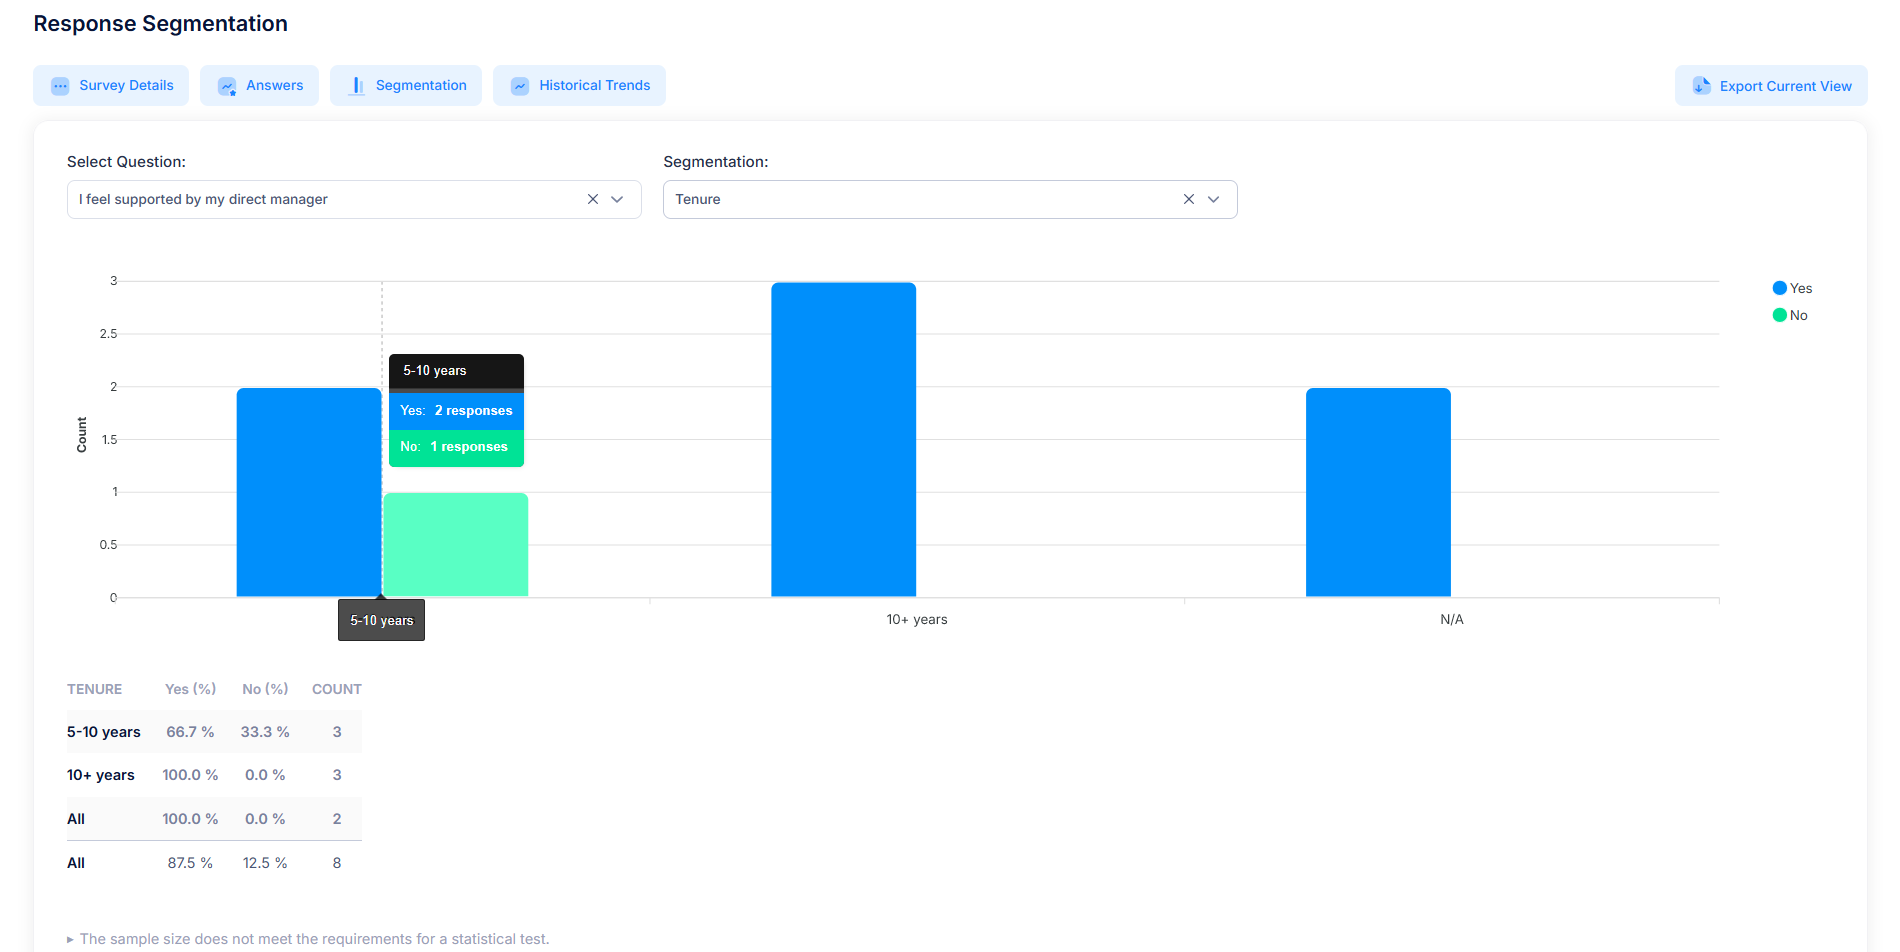Image resolution: width=1900 pixels, height=952 pixels.
Task: Click the Yes (%) column header
Action: click(x=191, y=689)
